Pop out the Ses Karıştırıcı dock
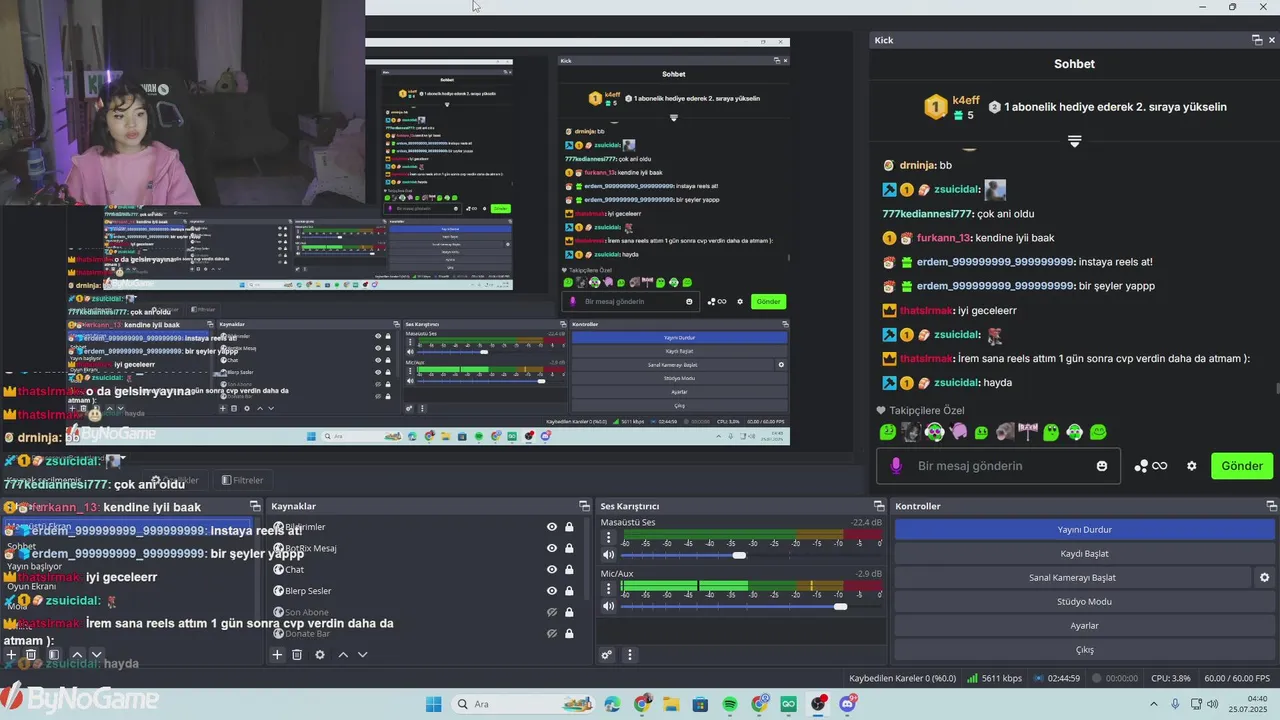The image size is (1280, 720). pyautogui.click(x=879, y=506)
